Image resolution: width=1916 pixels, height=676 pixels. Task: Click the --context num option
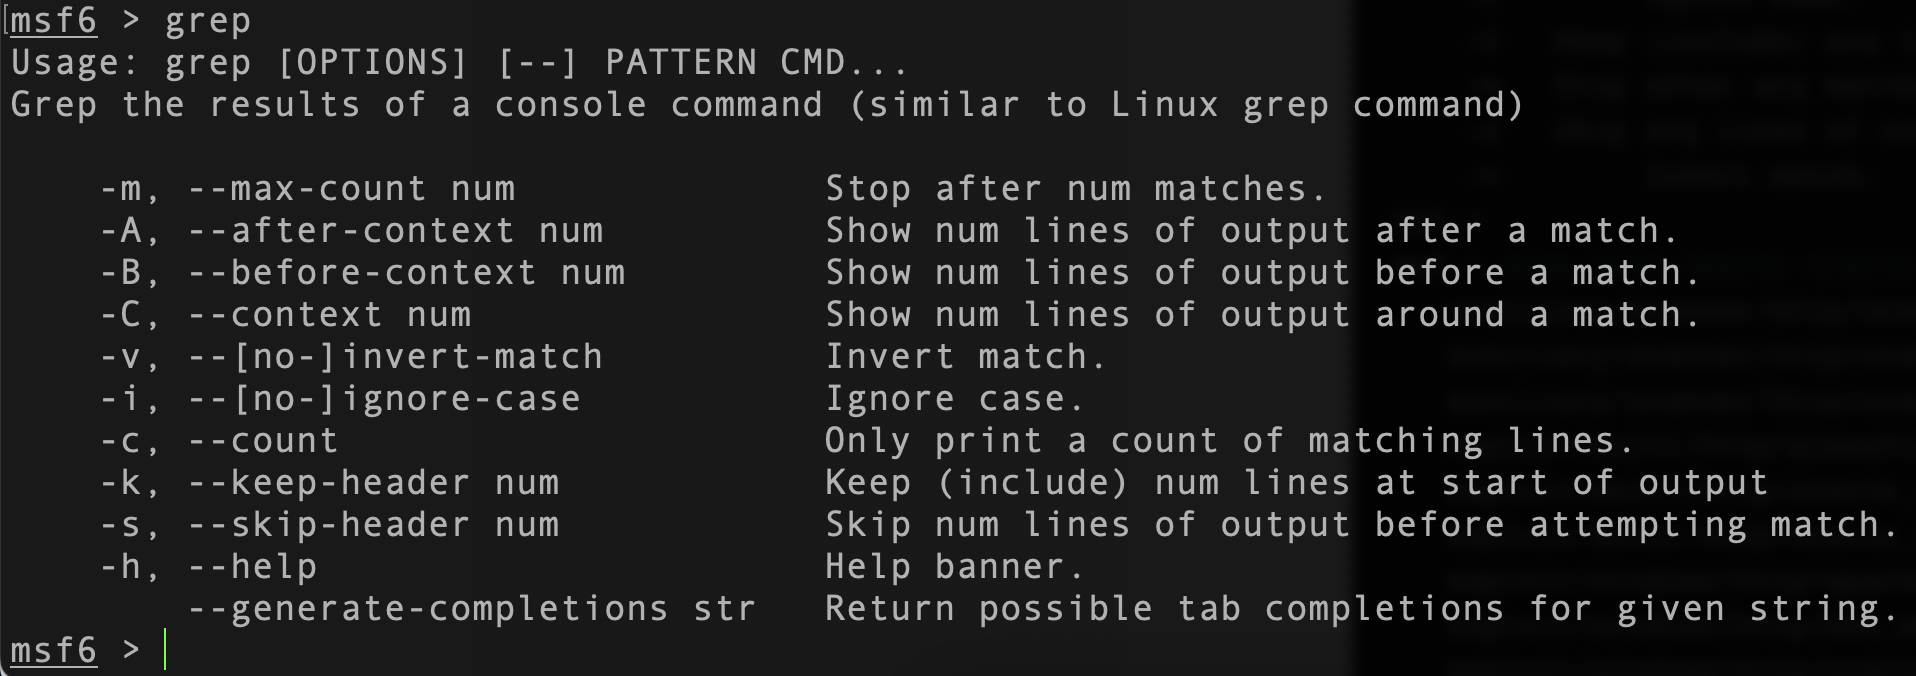[329, 315]
